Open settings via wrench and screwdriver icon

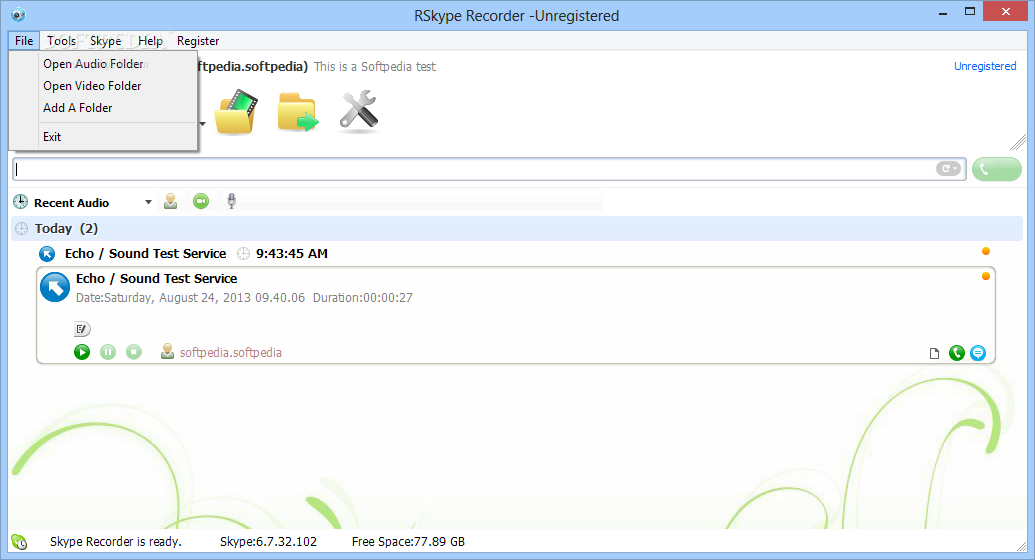[x=358, y=111]
